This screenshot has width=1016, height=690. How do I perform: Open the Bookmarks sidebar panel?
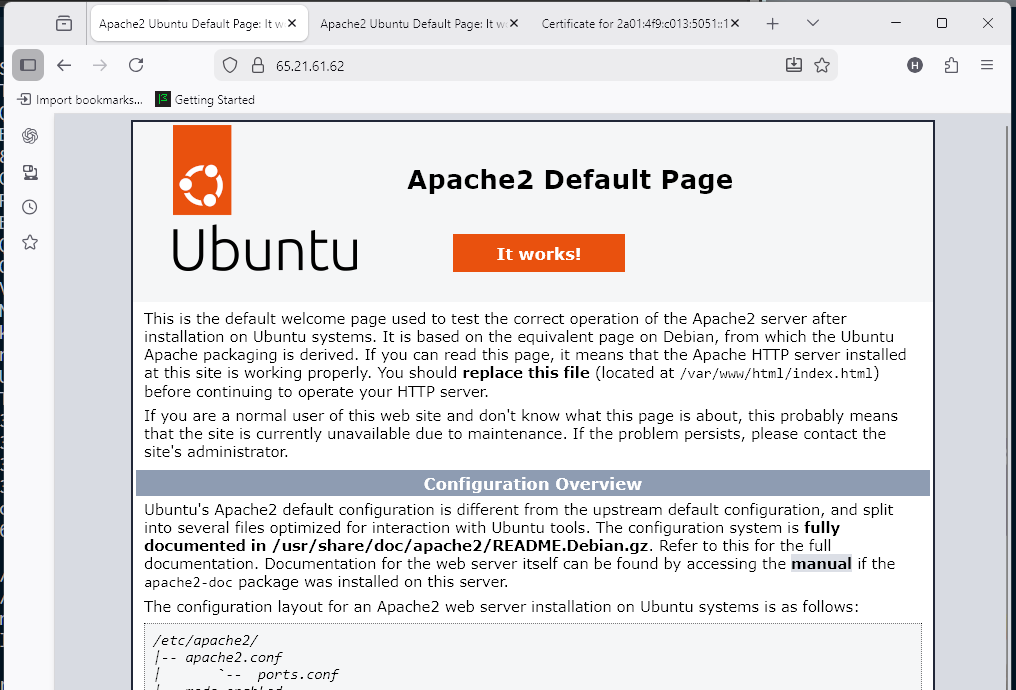30,242
